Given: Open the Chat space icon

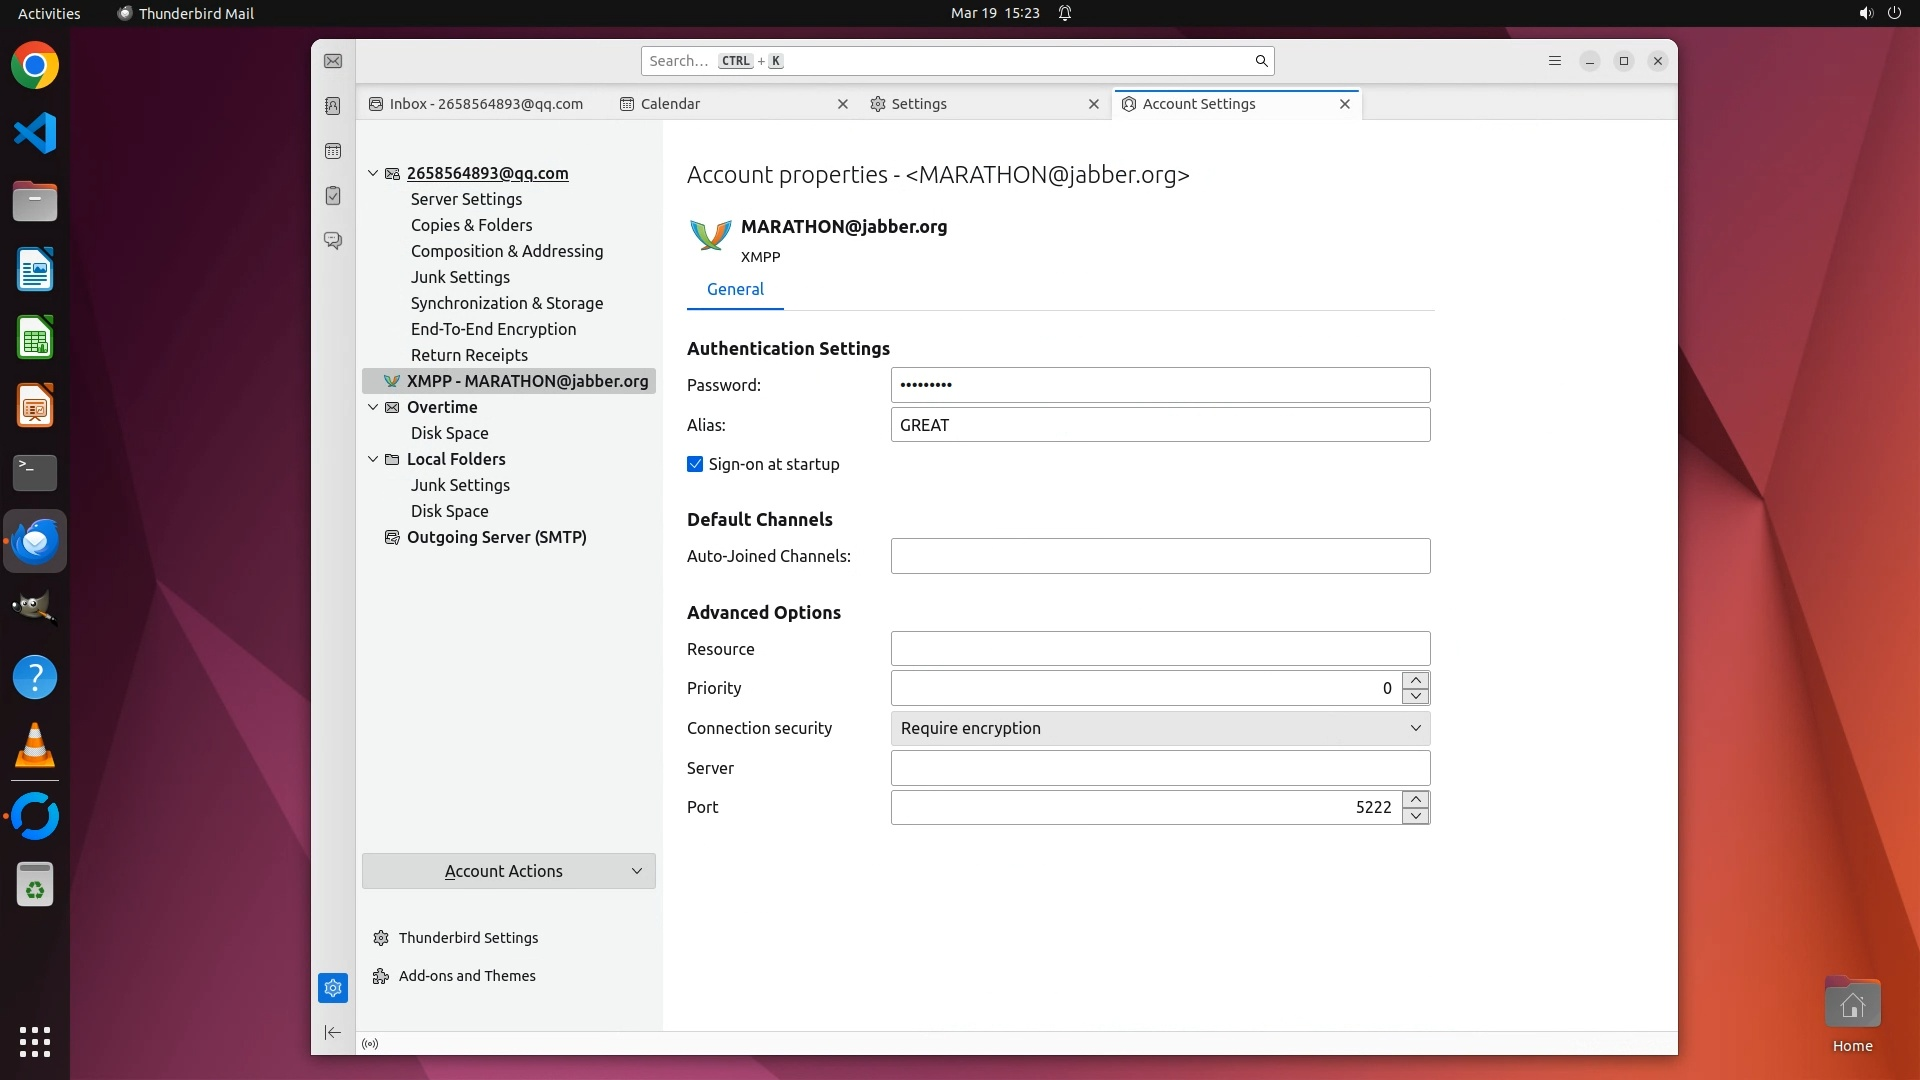Looking at the screenshot, I should click(333, 241).
